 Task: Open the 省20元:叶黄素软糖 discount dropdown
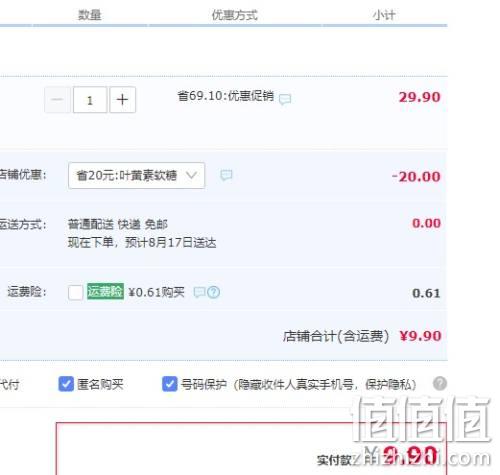pyautogui.click(x=136, y=175)
